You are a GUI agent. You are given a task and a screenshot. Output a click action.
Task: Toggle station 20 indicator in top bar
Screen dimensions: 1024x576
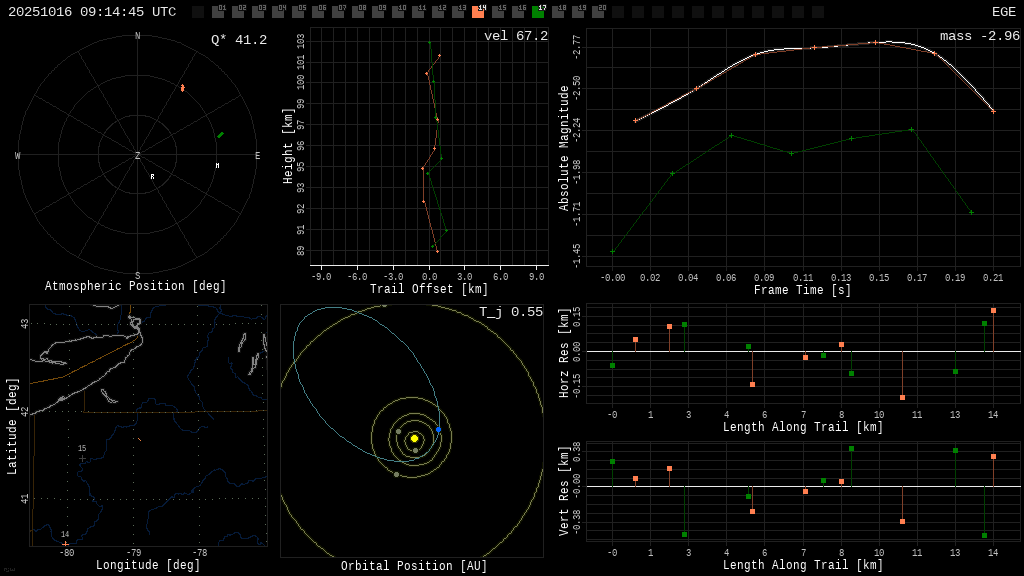598,12
